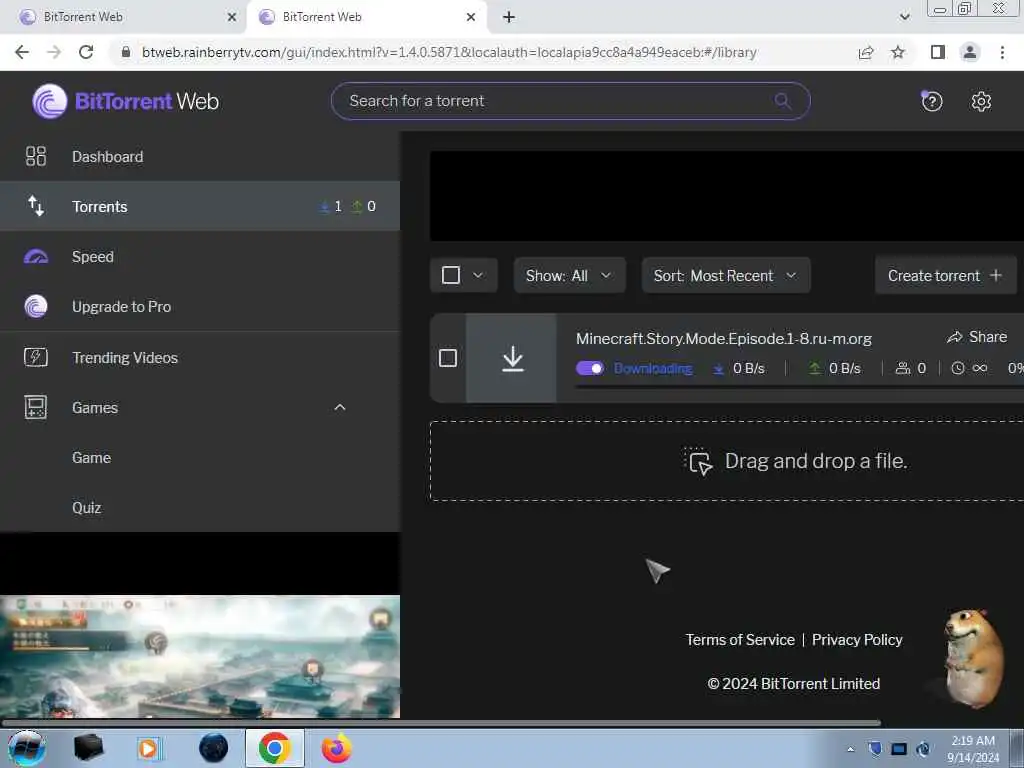Screen dimensions: 1024x768
Task: Click Upgrade to Pro
Action: click(200, 306)
